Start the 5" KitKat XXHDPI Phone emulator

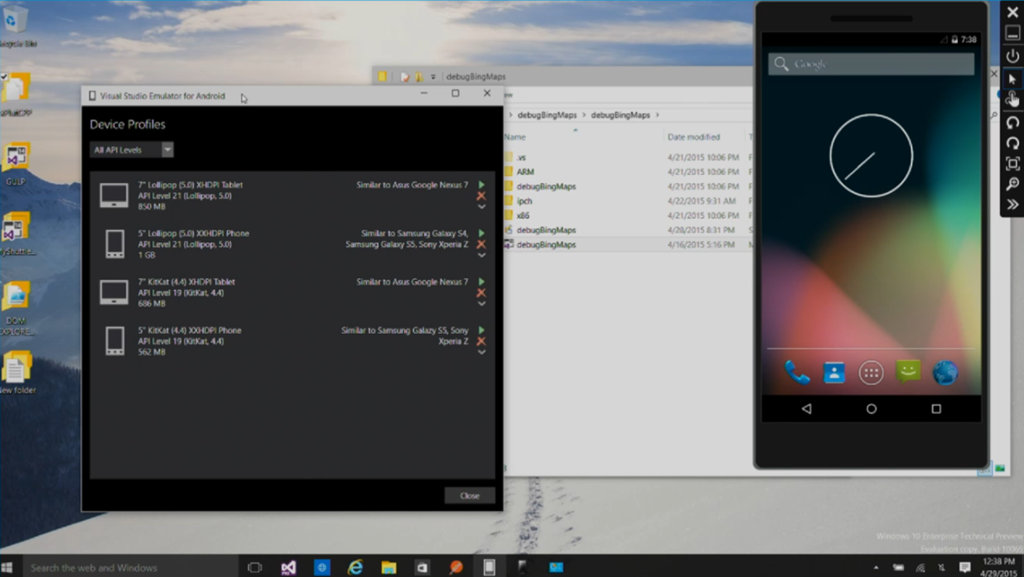[481, 330]
